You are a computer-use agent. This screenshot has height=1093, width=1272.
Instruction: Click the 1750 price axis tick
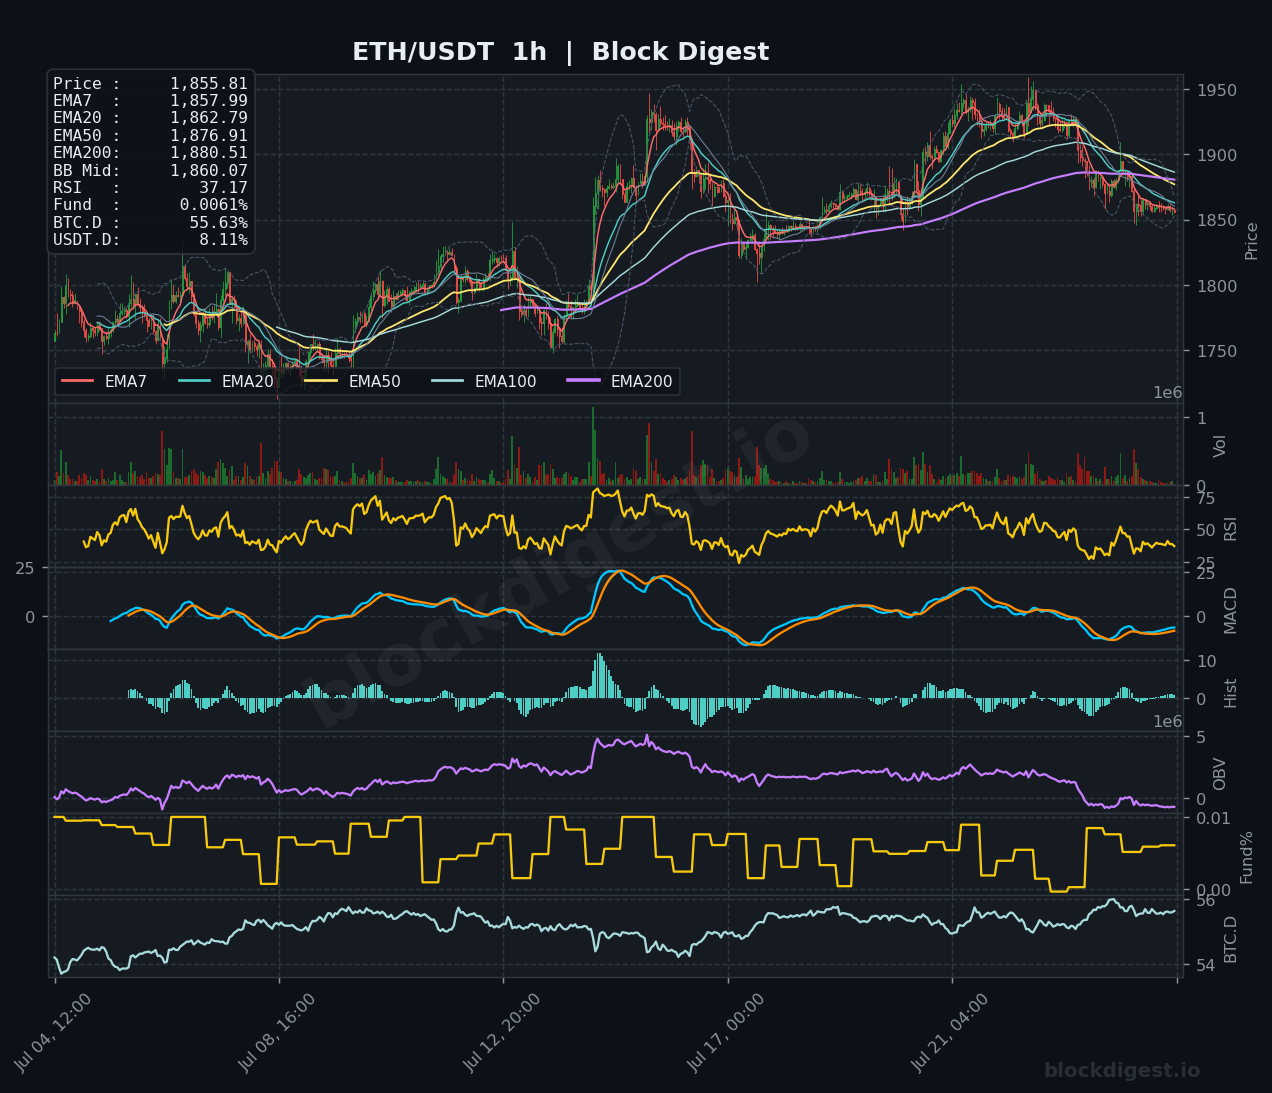coord(1216,352)
